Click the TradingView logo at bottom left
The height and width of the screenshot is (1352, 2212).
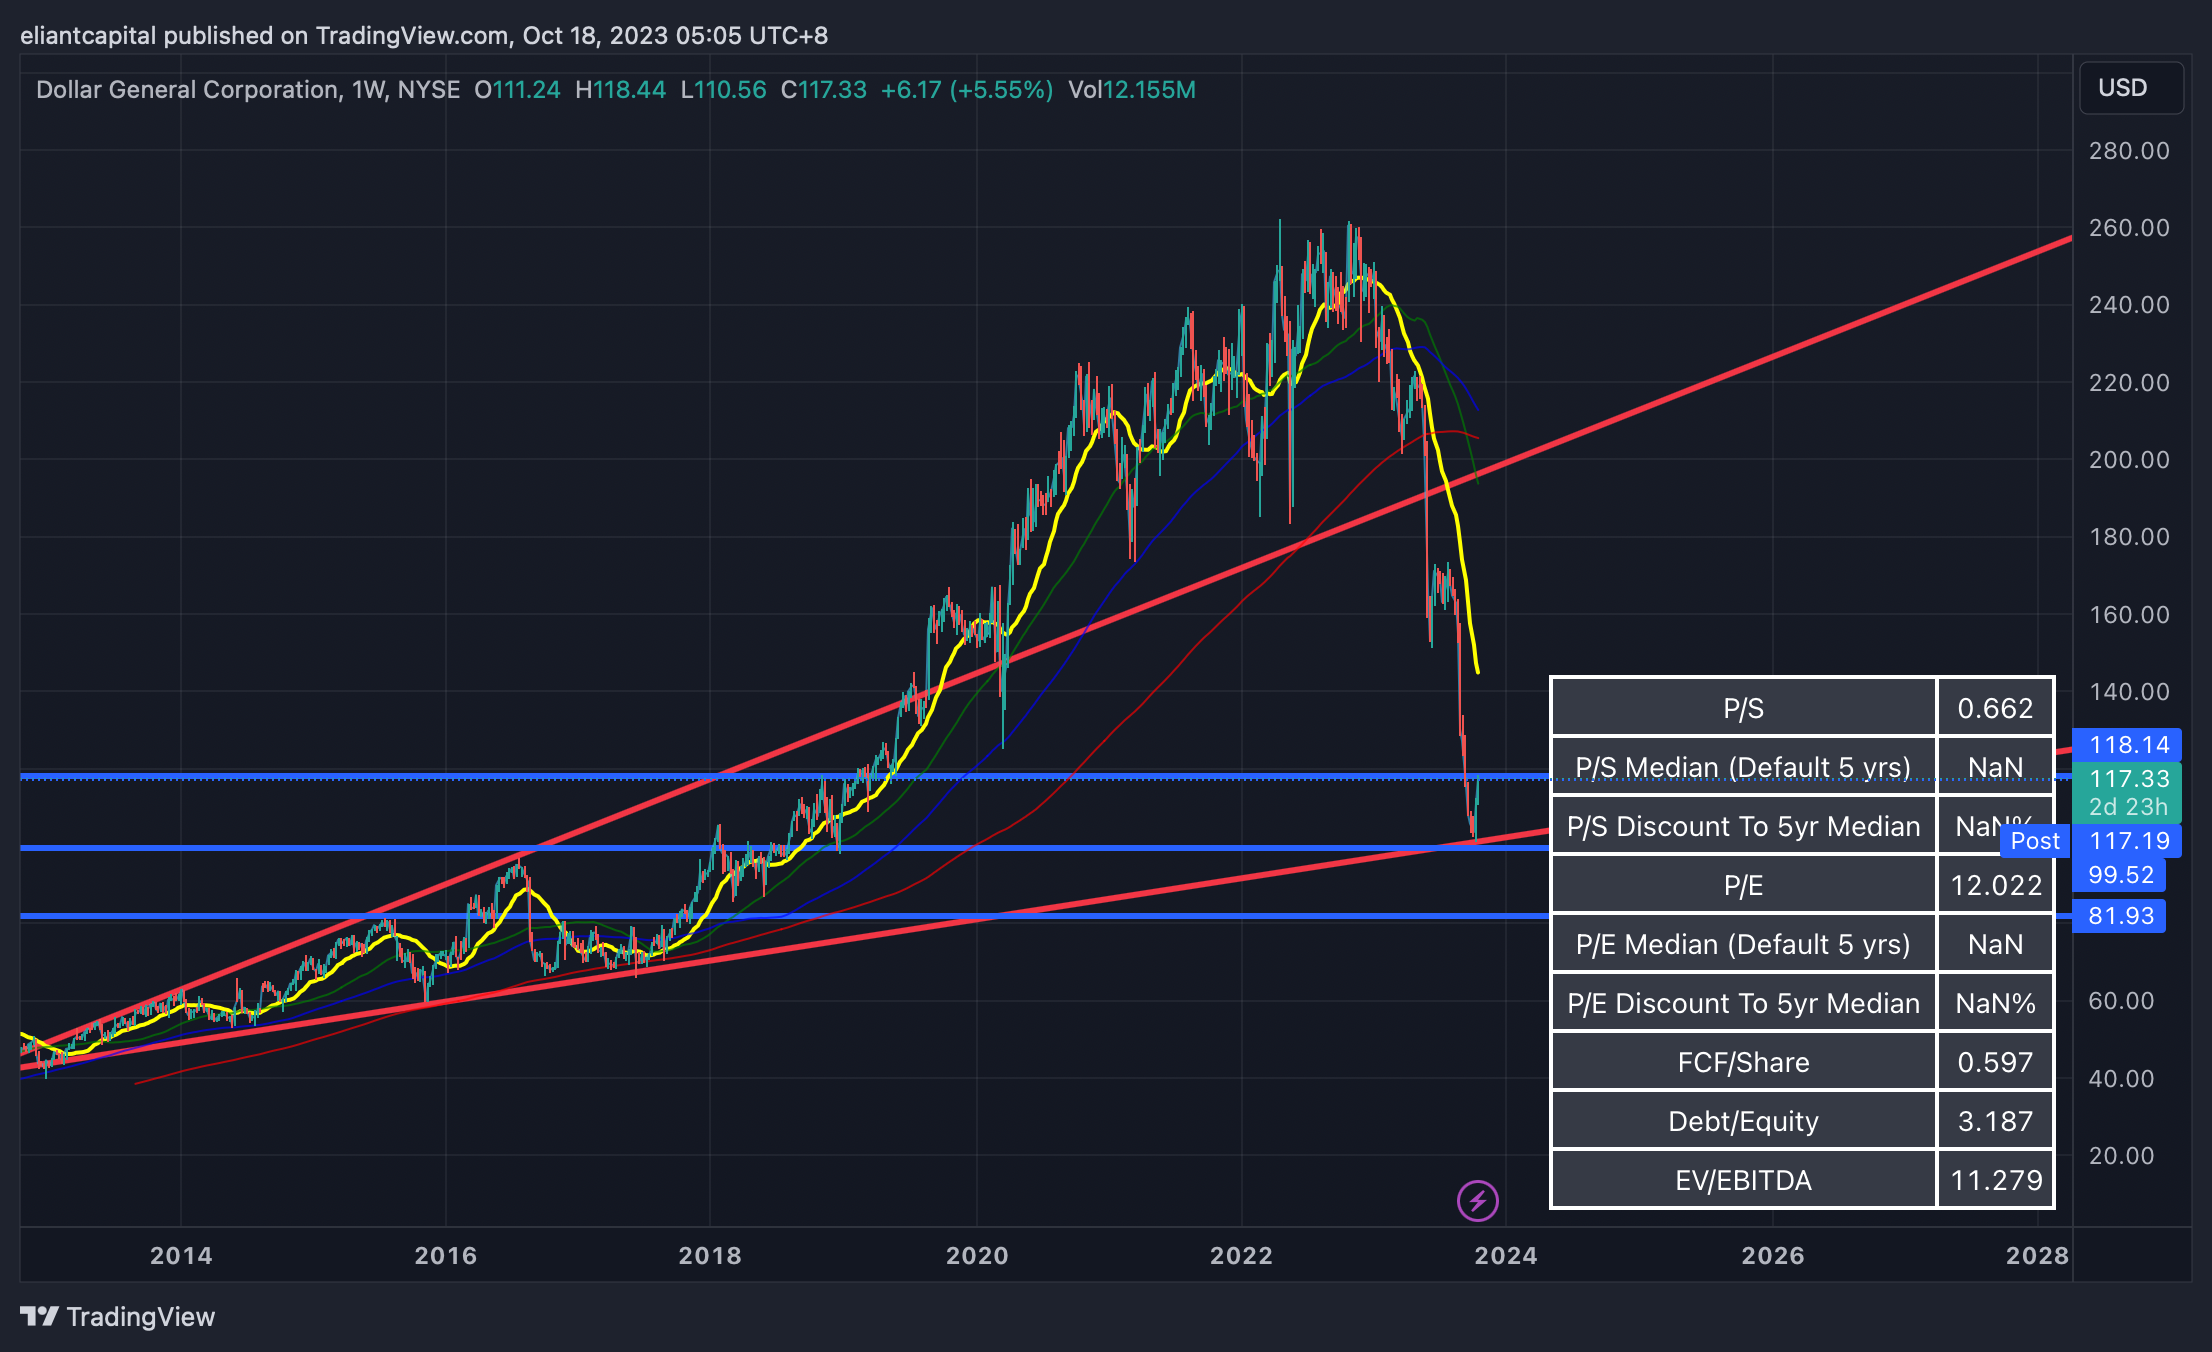[x=118, y=1316]
